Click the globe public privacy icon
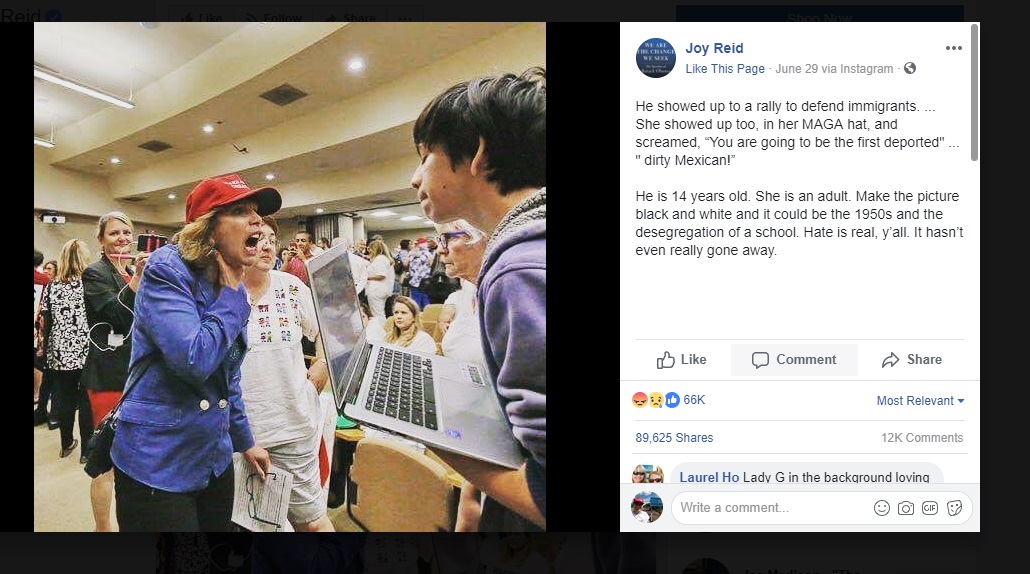Viewport: 1030px width, 574px height. pyautogui.click(x=910, y=68)
